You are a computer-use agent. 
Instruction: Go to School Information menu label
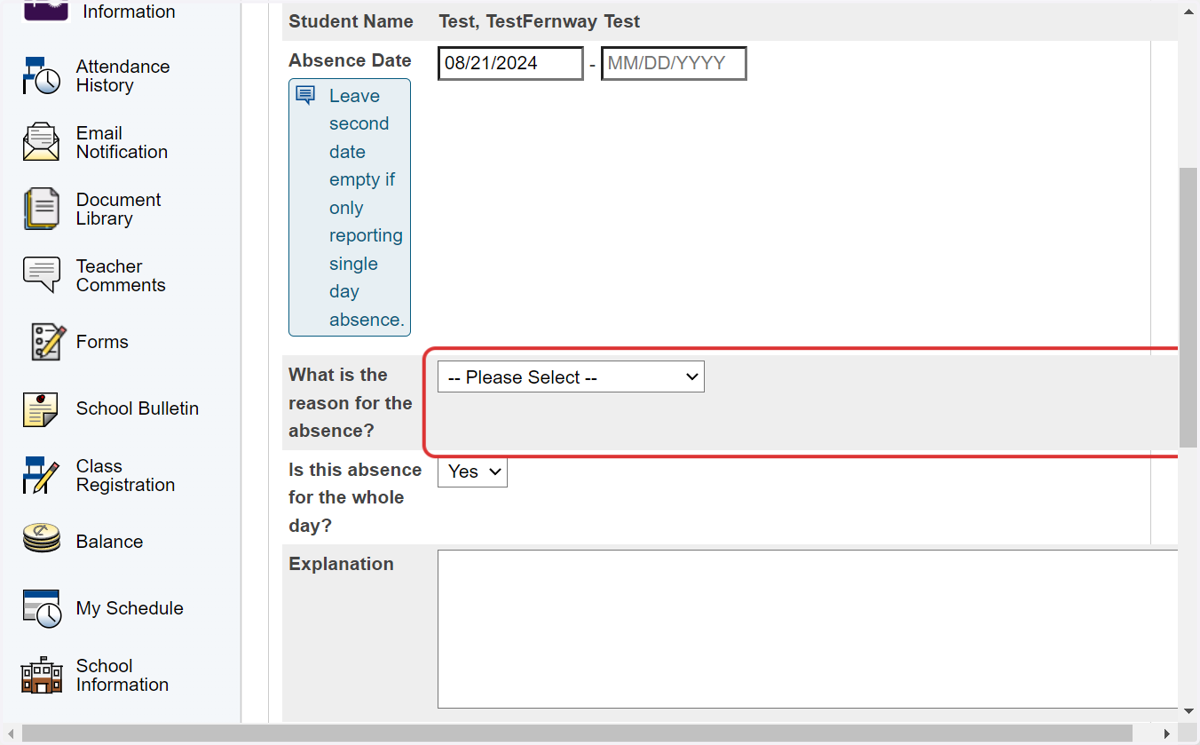122,675
